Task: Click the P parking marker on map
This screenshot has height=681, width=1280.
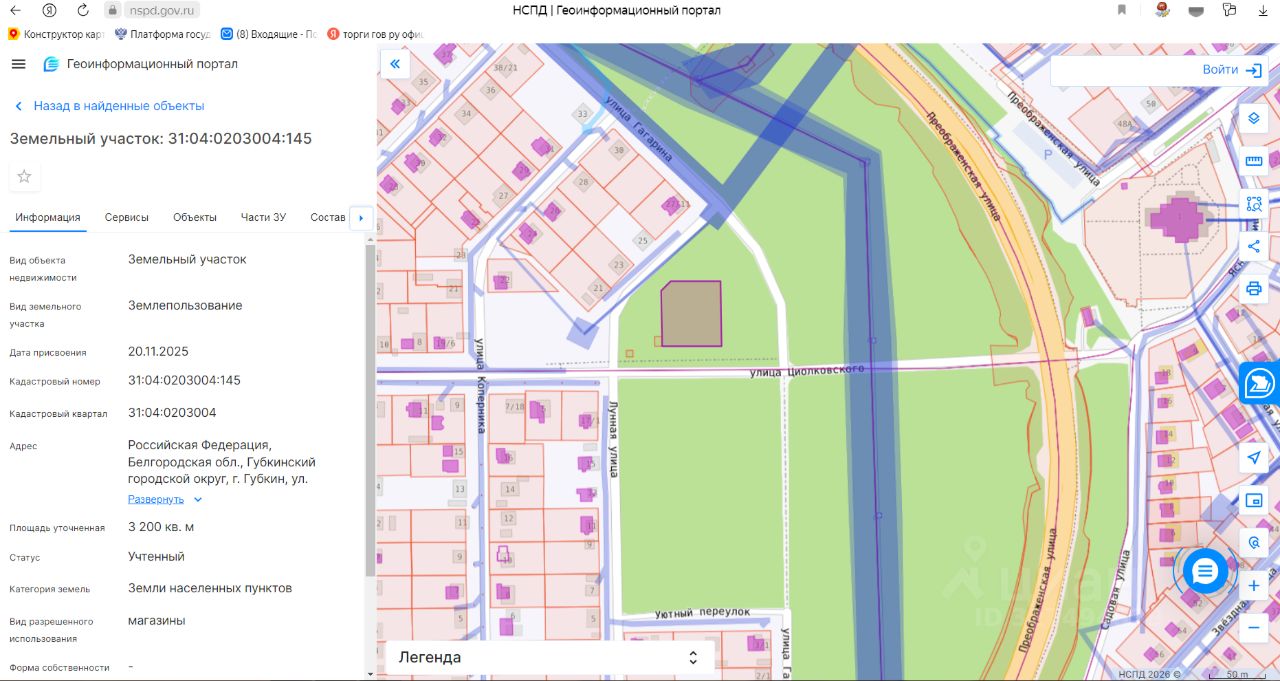Action: click(1047, 156)
